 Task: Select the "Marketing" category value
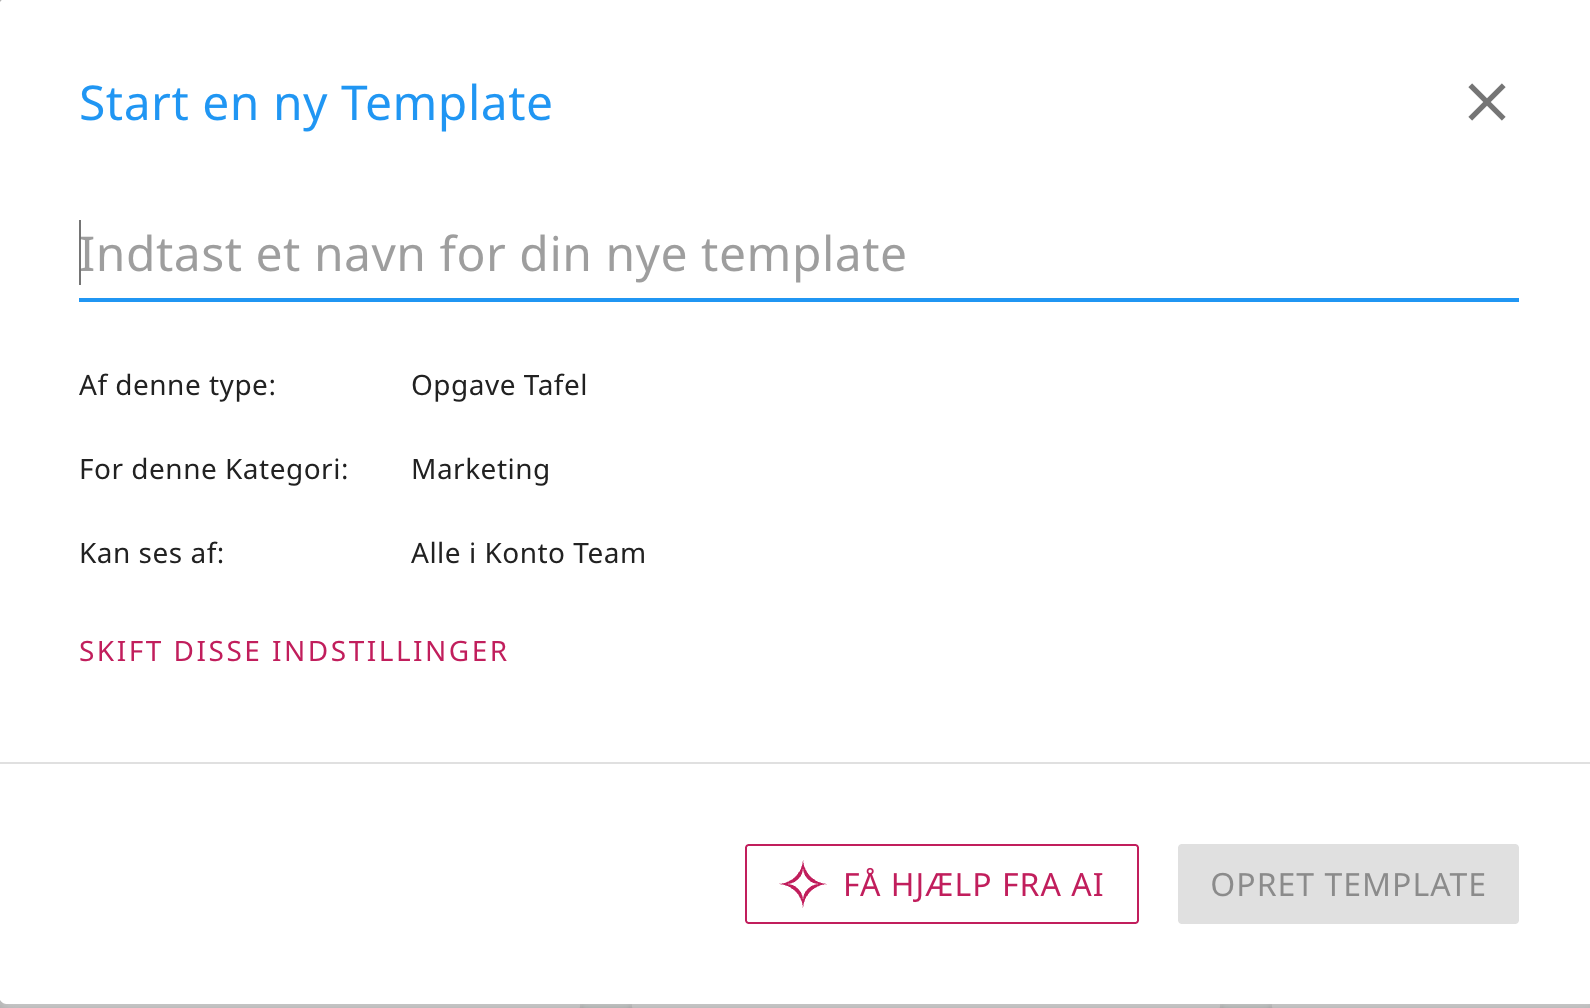480,469
